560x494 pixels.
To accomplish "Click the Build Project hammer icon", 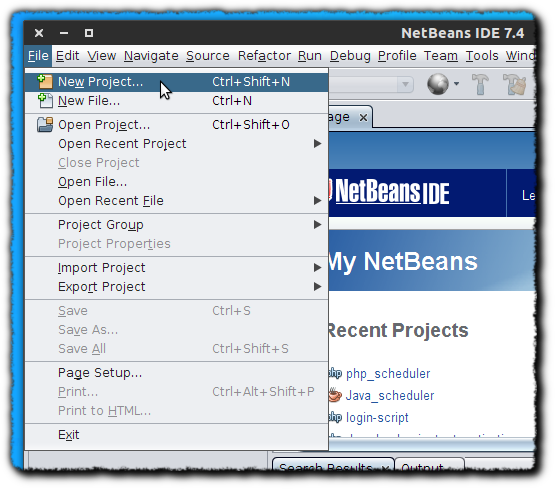I will tap(480, 84).
